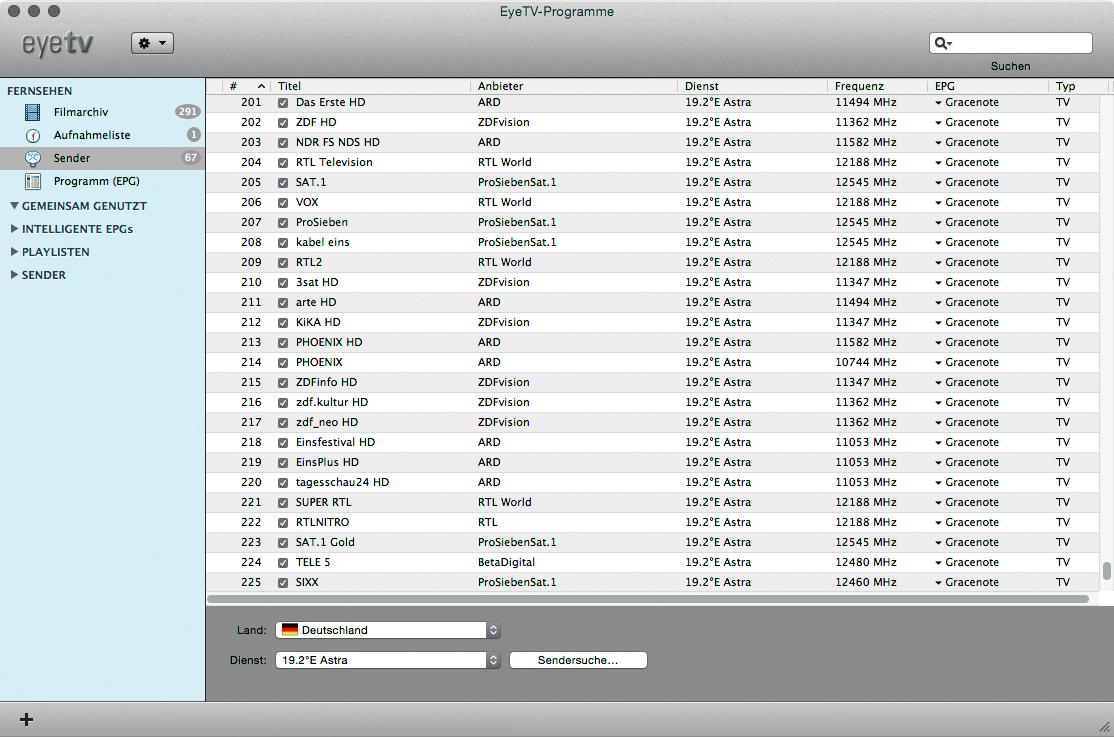This screenshot has width=1114, height=737.
Task: Select the zdf.kultur HD channel title
Action: click(332, 402)
